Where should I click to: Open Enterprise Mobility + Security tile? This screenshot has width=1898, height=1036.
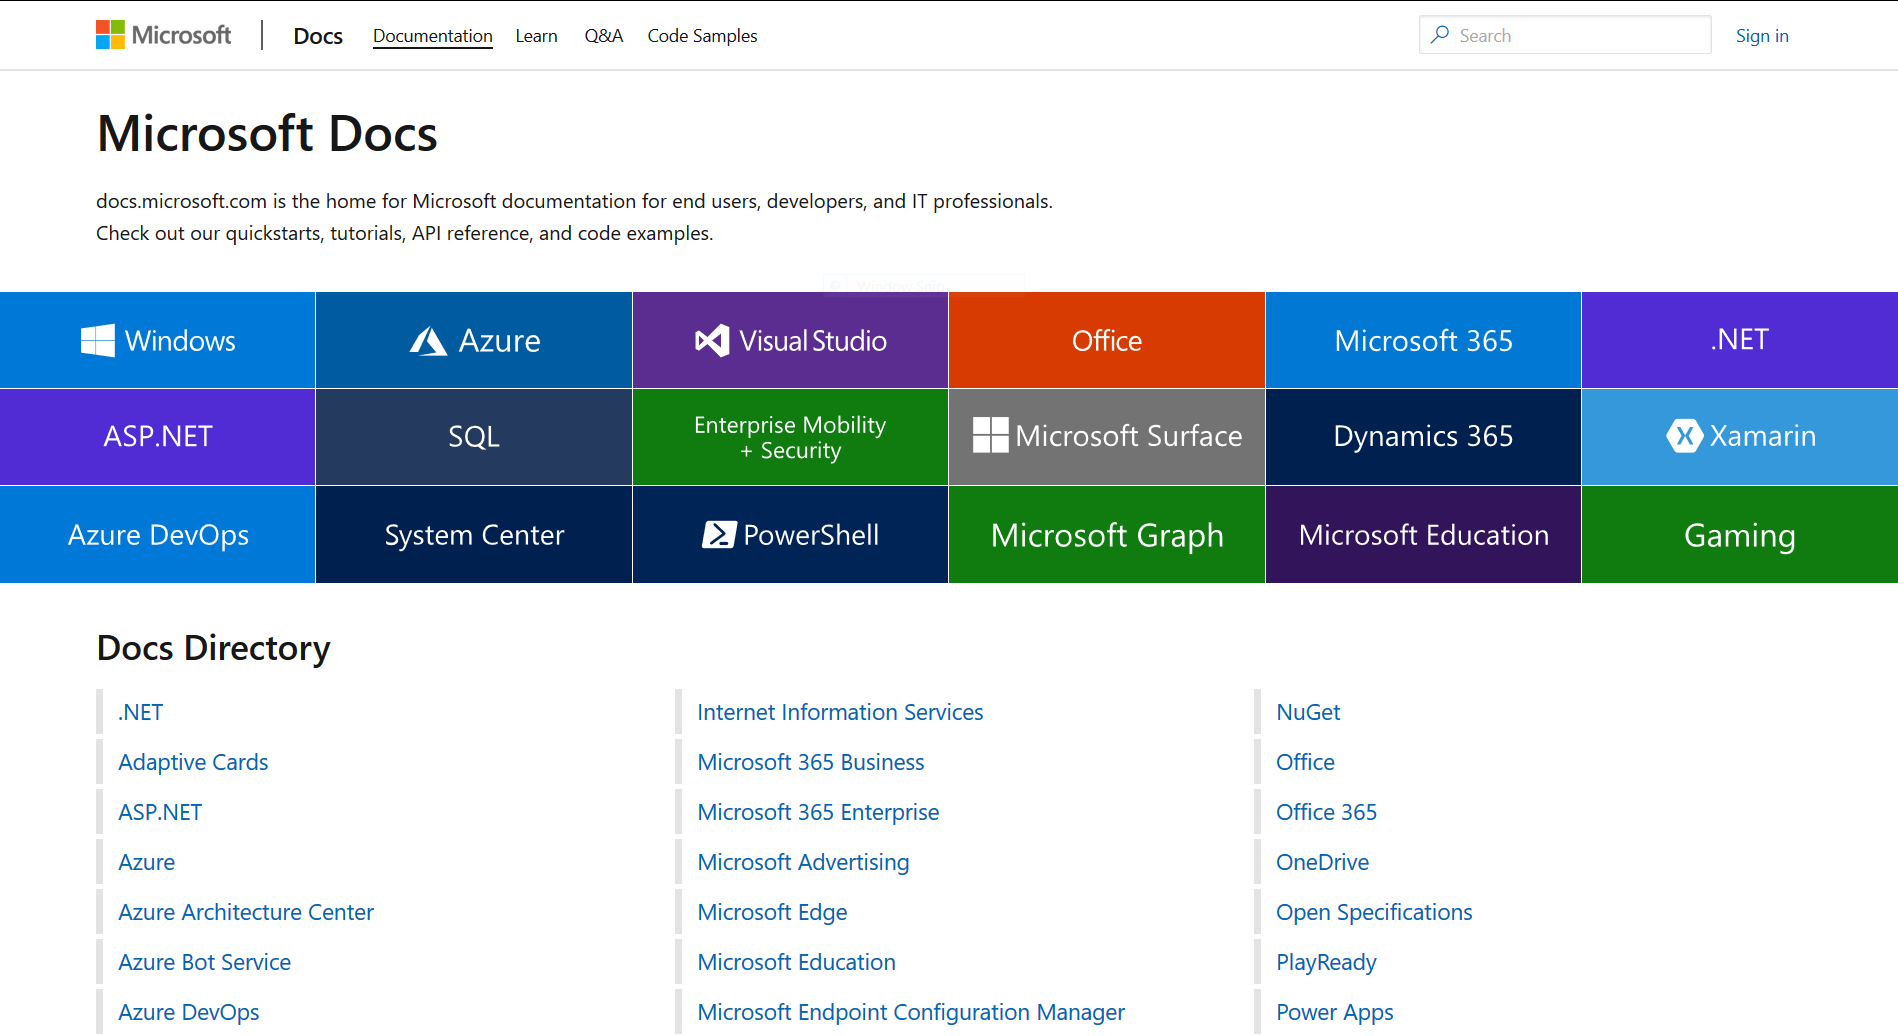790,437
